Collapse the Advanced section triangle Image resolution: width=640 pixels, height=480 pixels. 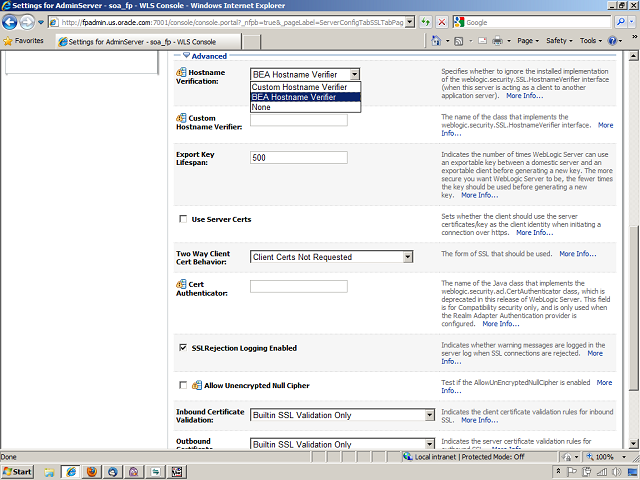(187, 56)
